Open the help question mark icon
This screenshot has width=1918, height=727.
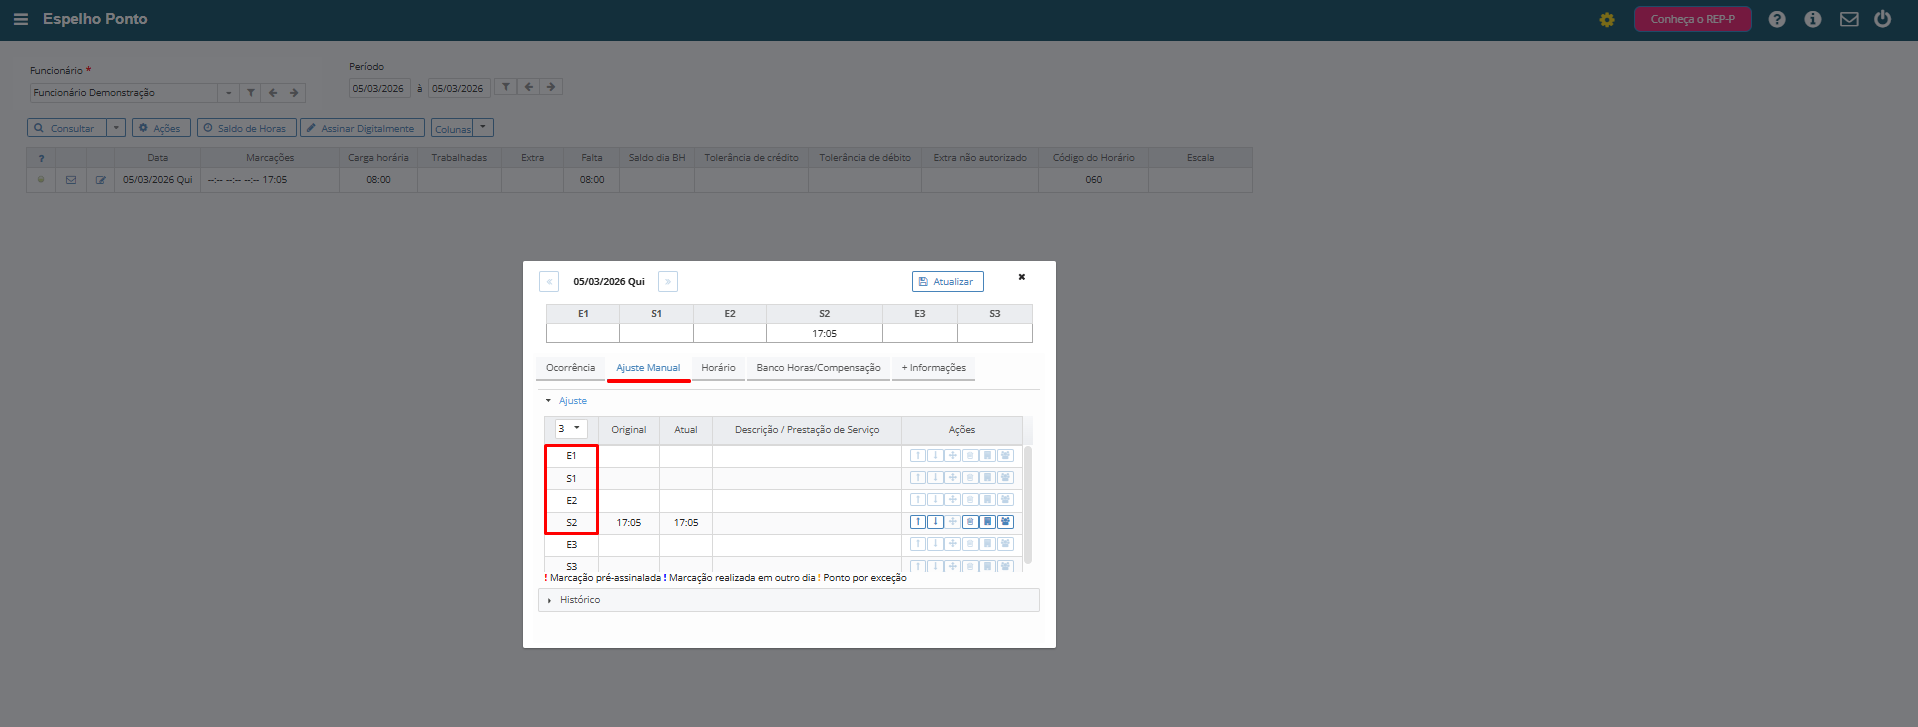(x=1777, y=19)
